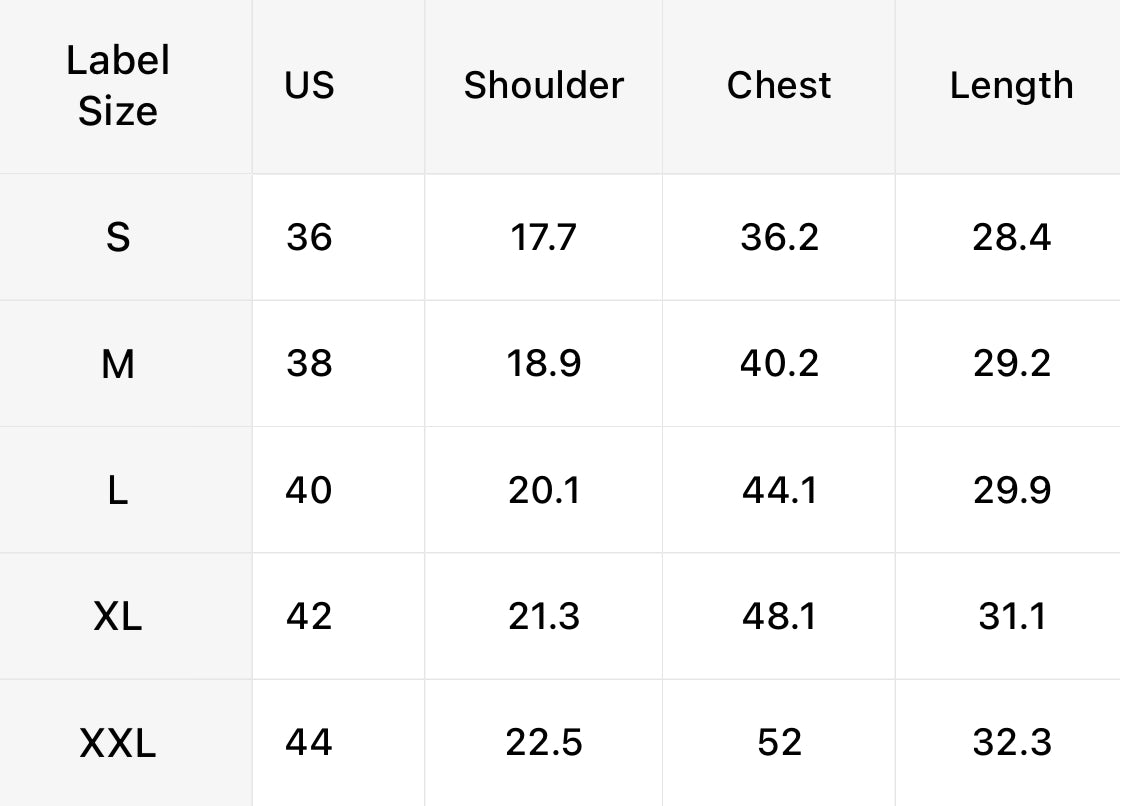Click US size 36 cell

coord(309,237)
